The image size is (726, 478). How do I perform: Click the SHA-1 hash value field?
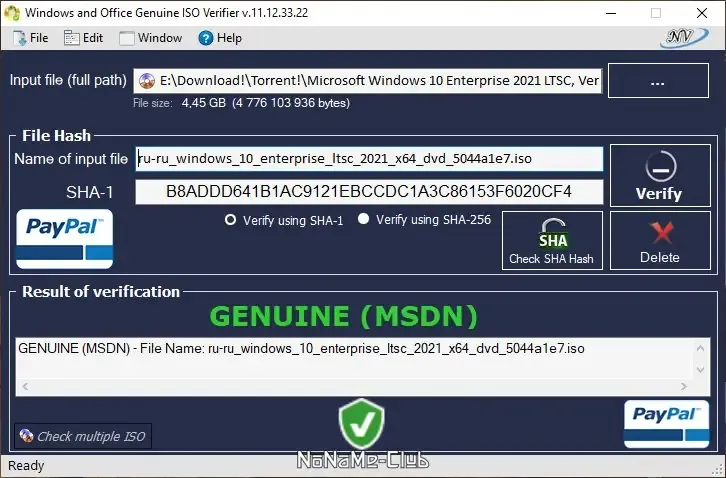pyautogui.click(x=369, y=192)
